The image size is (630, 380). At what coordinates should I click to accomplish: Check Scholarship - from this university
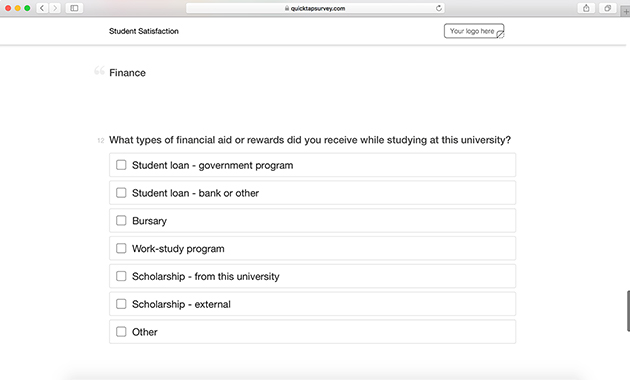pyautogui.click(x=121, y=276)
